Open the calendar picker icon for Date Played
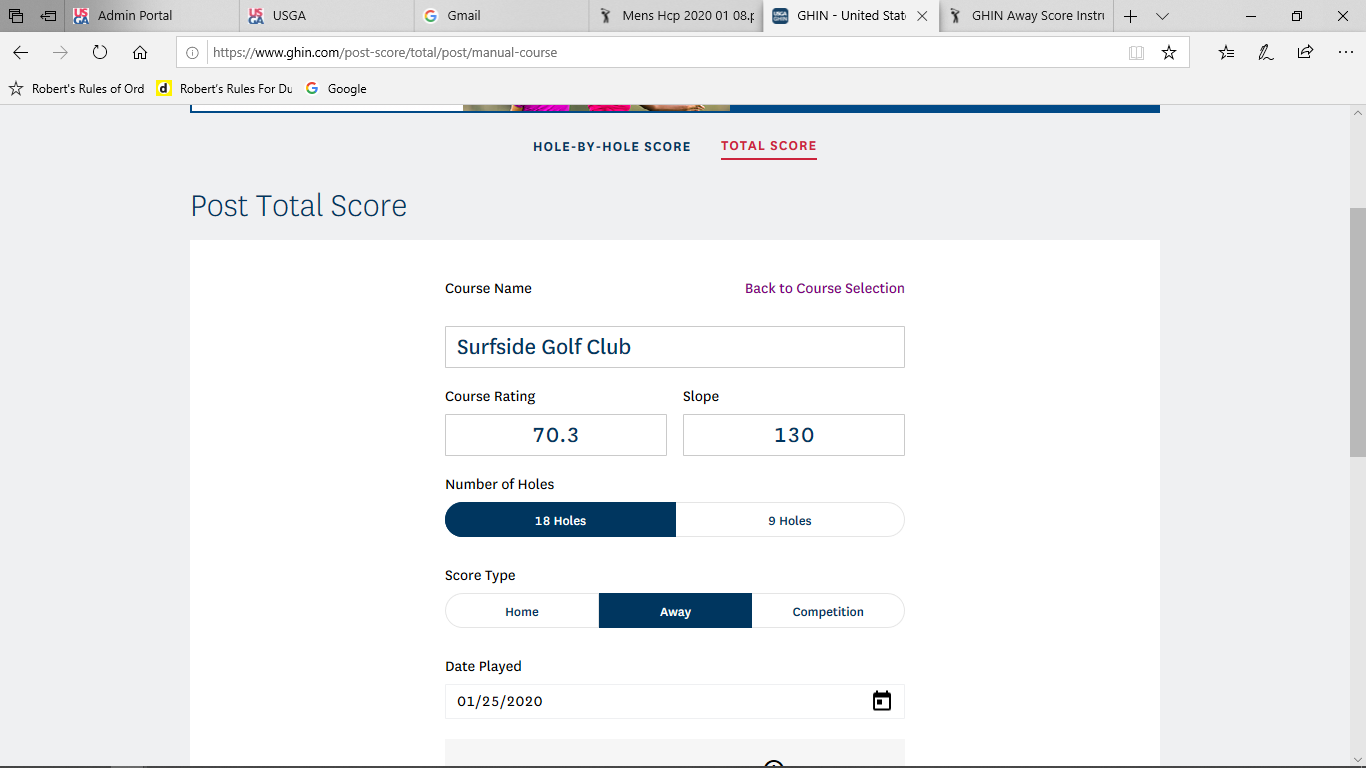The width and height of the screenshot is (1366, 768). click(881, 701)
